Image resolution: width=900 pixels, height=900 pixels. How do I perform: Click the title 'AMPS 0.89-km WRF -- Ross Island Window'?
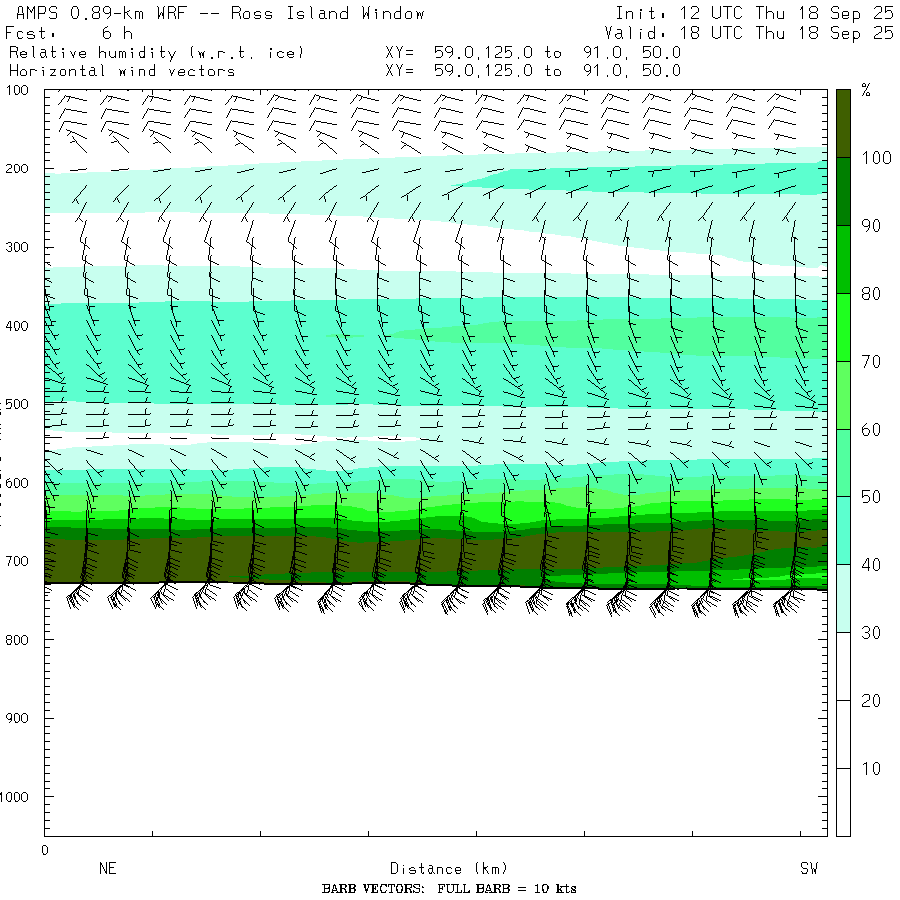tap(220, 13)
